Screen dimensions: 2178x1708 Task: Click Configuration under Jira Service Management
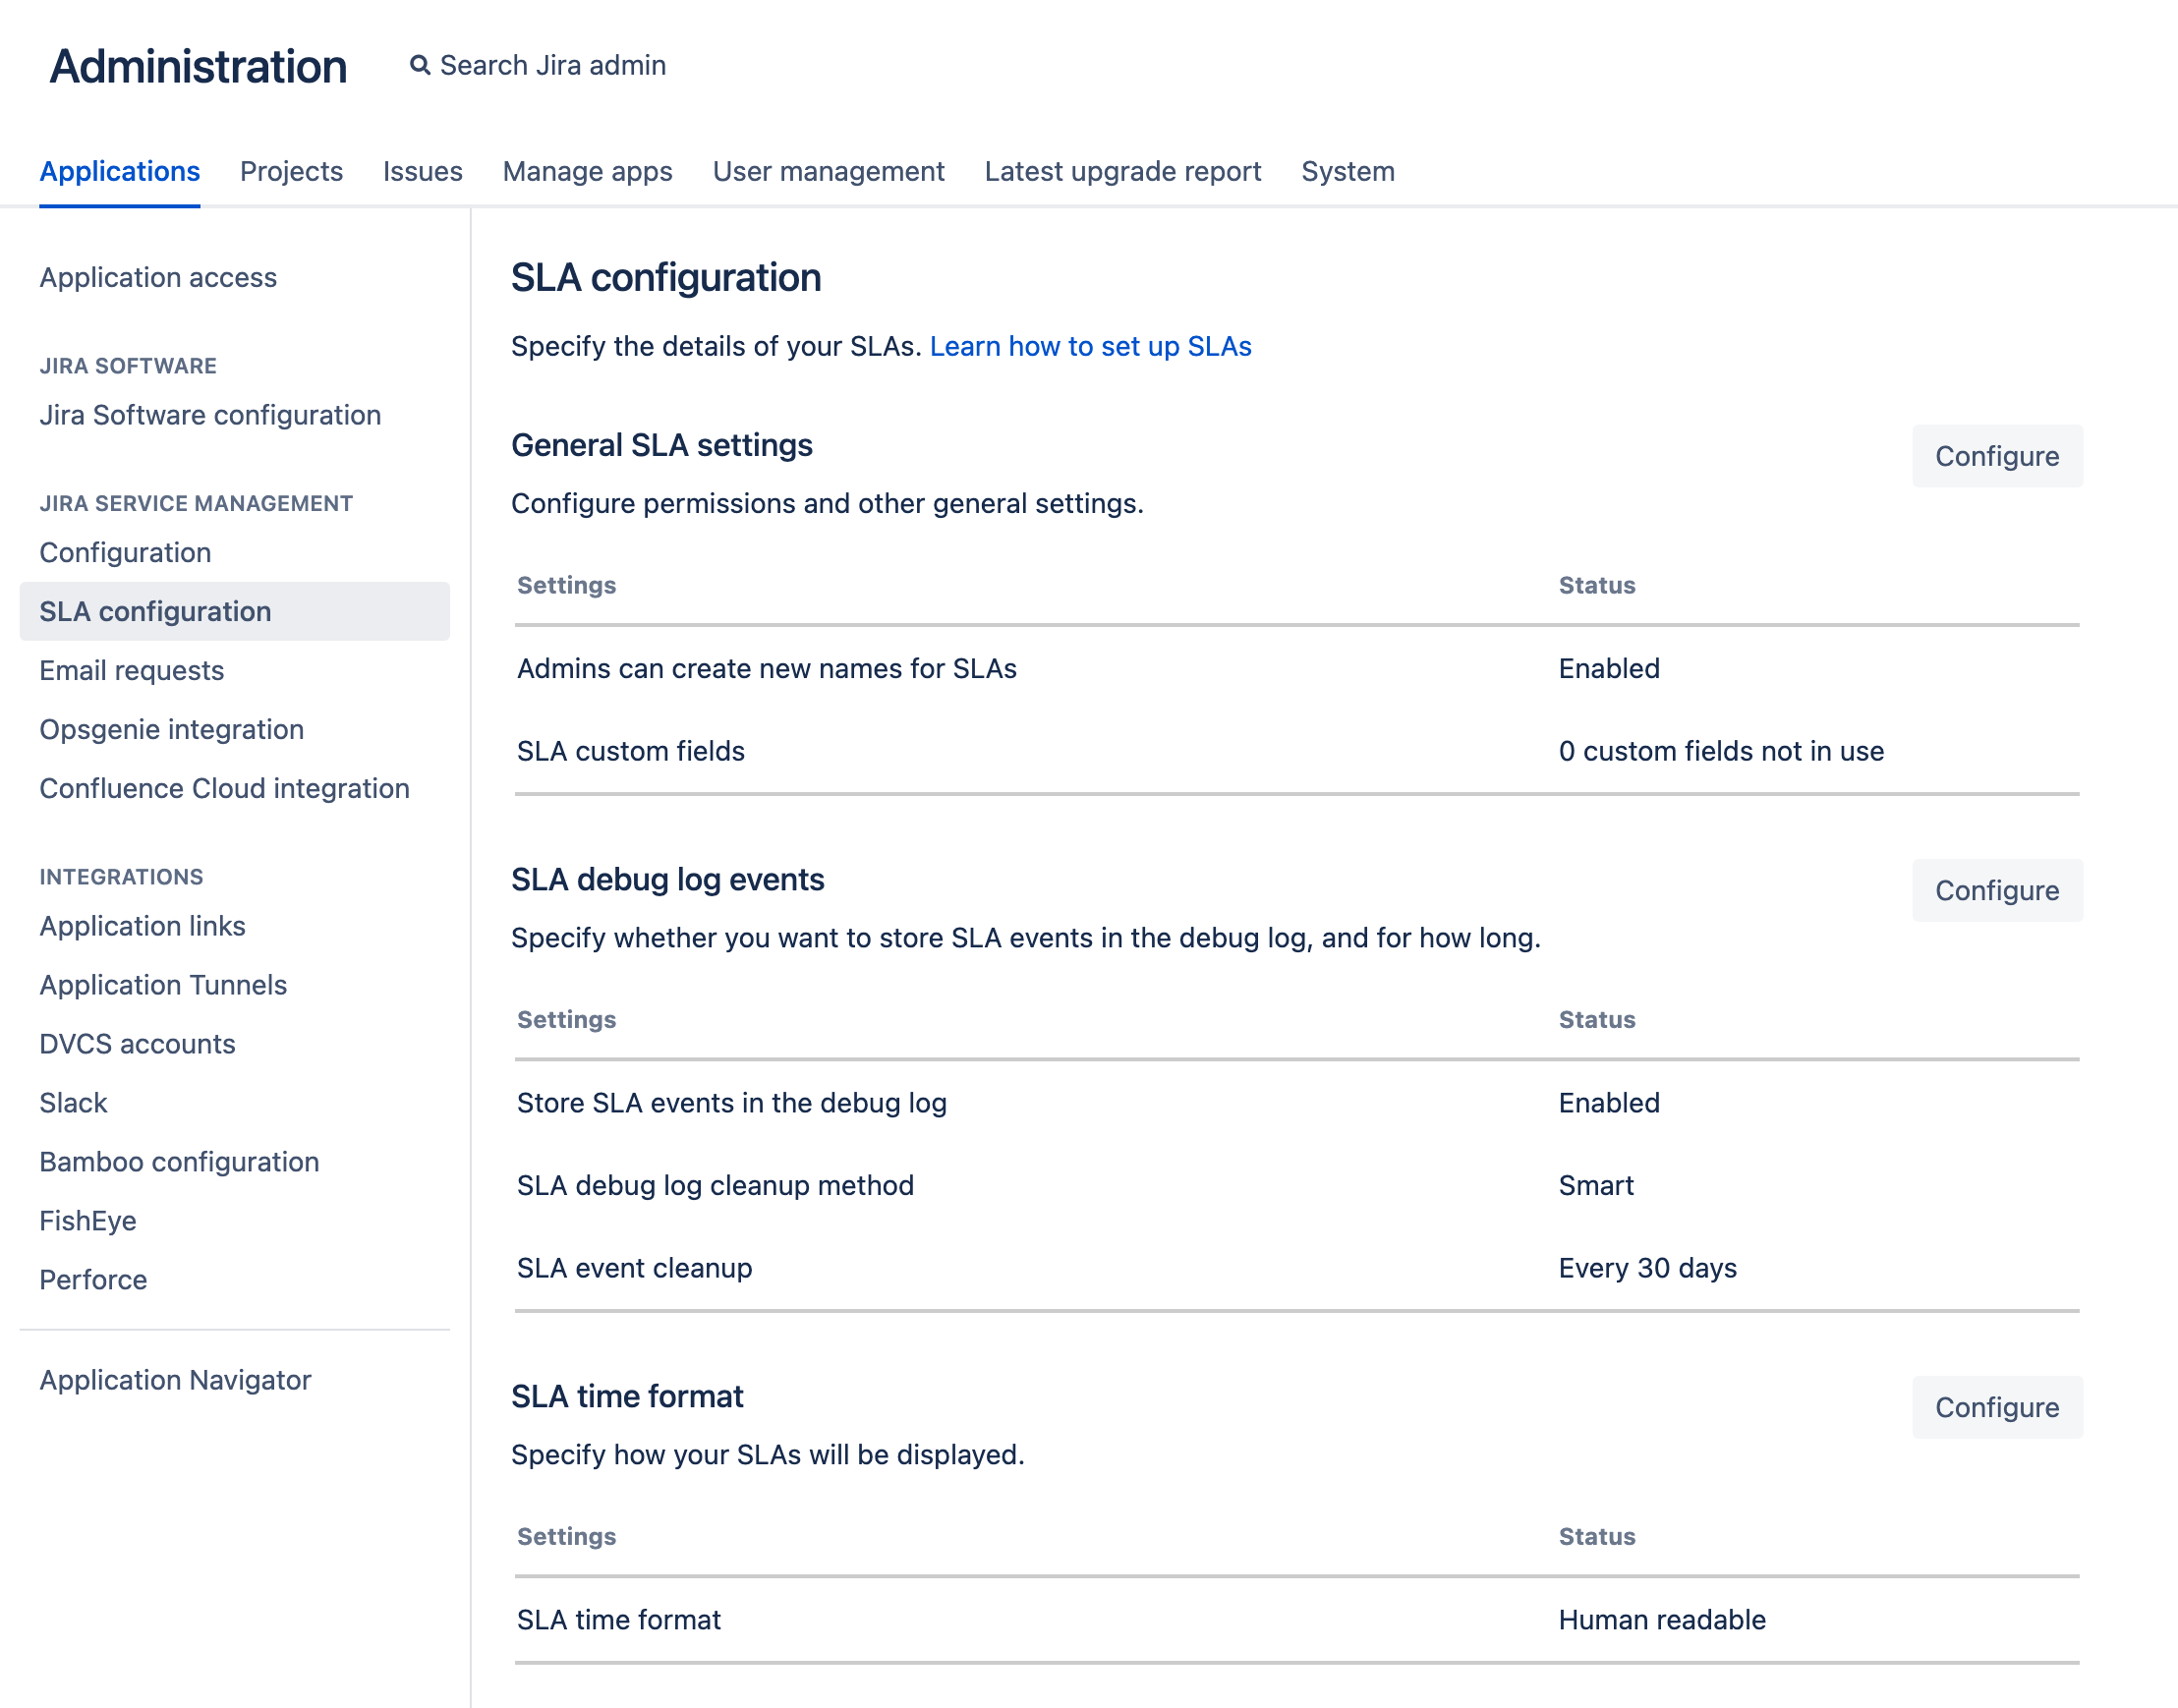click(x=126, y=550)
